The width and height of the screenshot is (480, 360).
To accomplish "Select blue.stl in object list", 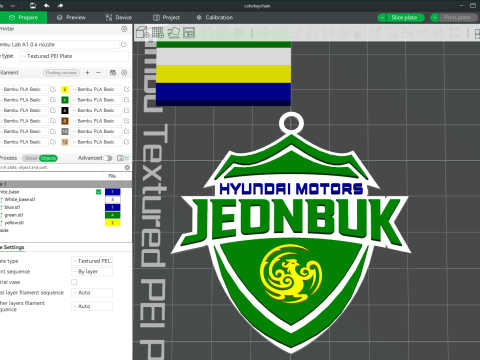I will tap(12, 207).
